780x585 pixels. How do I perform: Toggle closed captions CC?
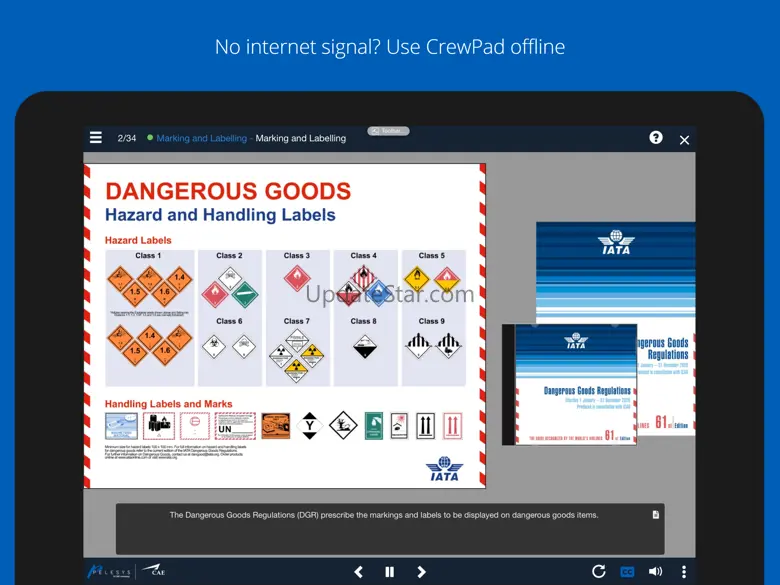pyautogui.click(x=627, y=572)
